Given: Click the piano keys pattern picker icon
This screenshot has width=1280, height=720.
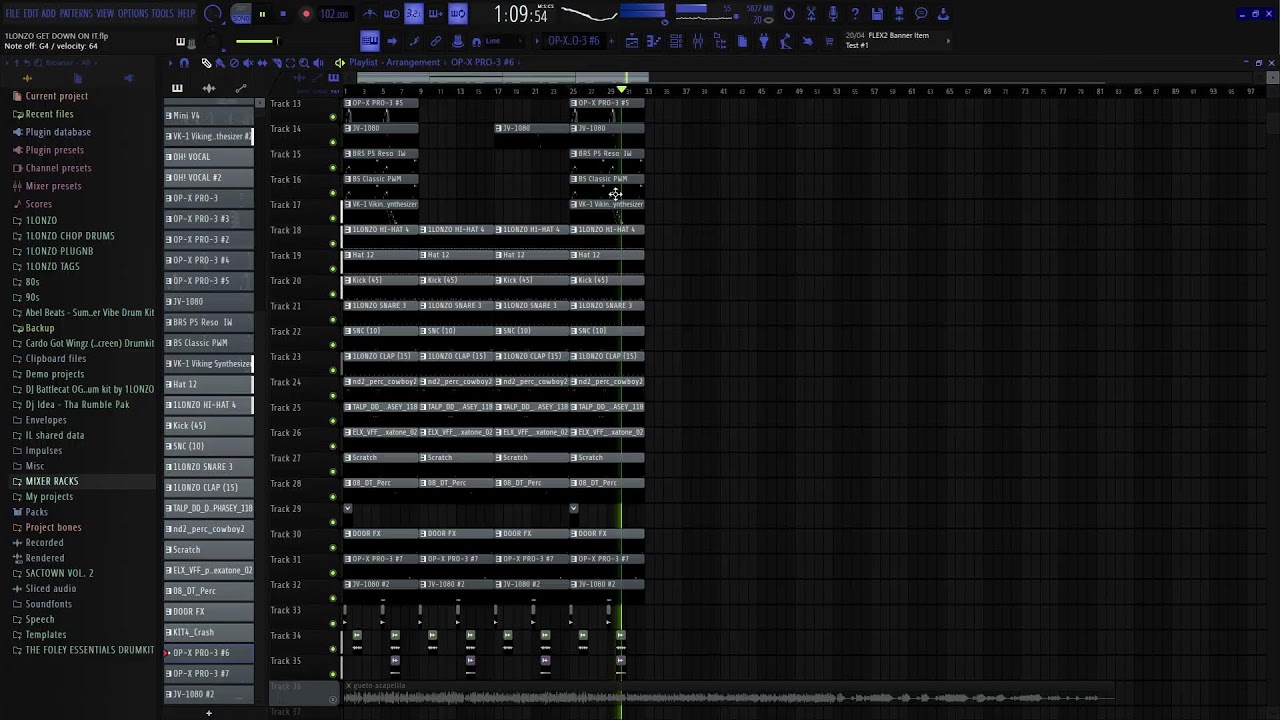Looking at the screenshot, I should click(x=177, y=88).
